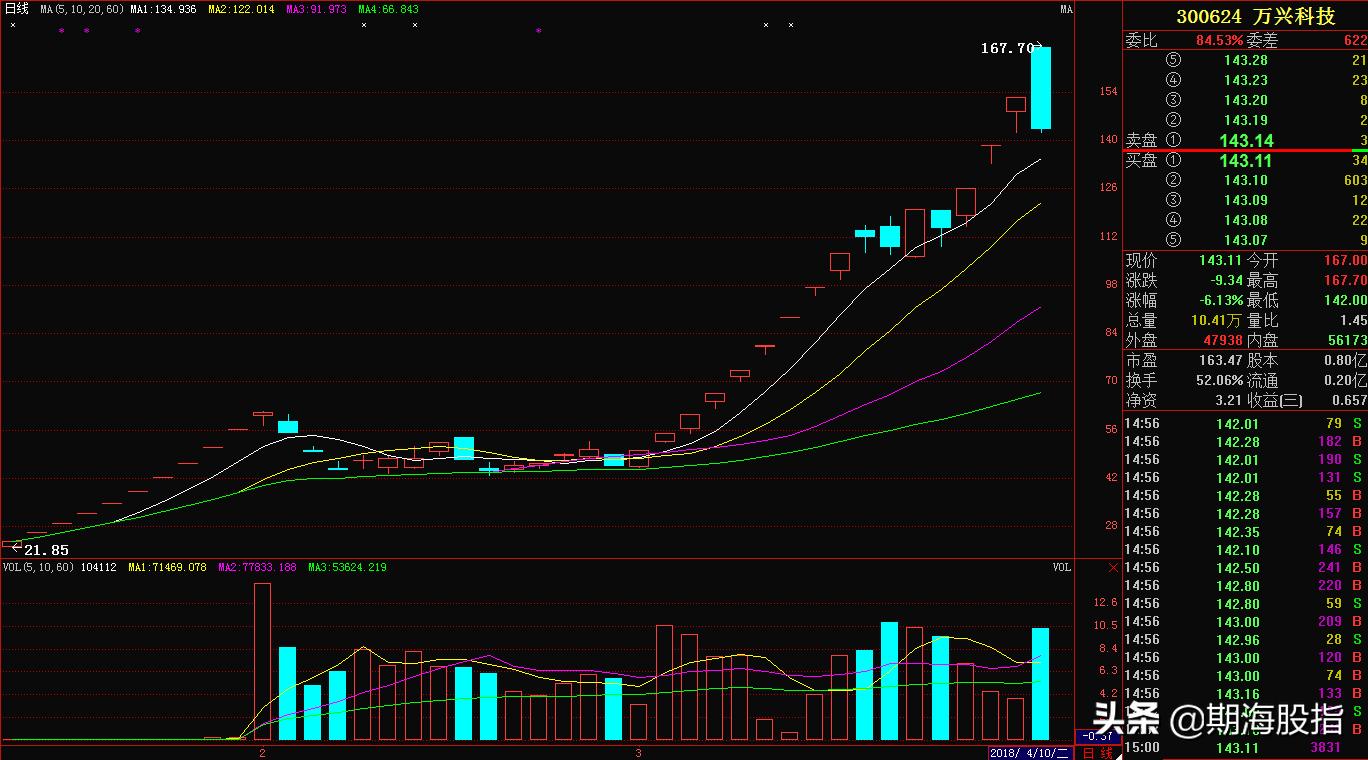This screenshot has width=1368, height=760.
Task: Select the yellow MA2:122.014 readout
Action: 241,9
